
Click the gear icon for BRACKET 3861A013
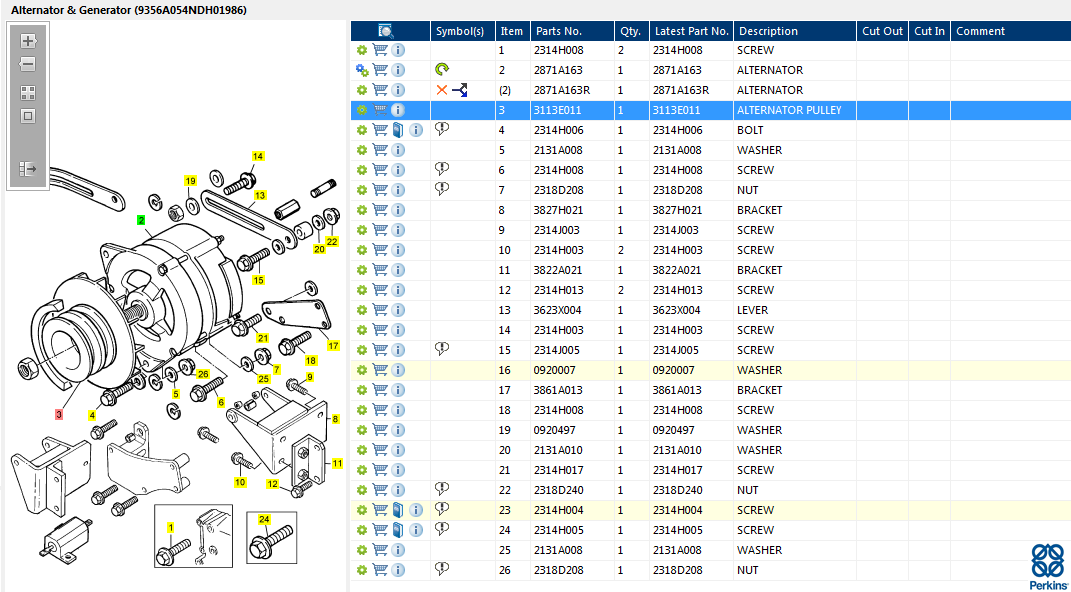pyautogui.click(x=362, y=390)
